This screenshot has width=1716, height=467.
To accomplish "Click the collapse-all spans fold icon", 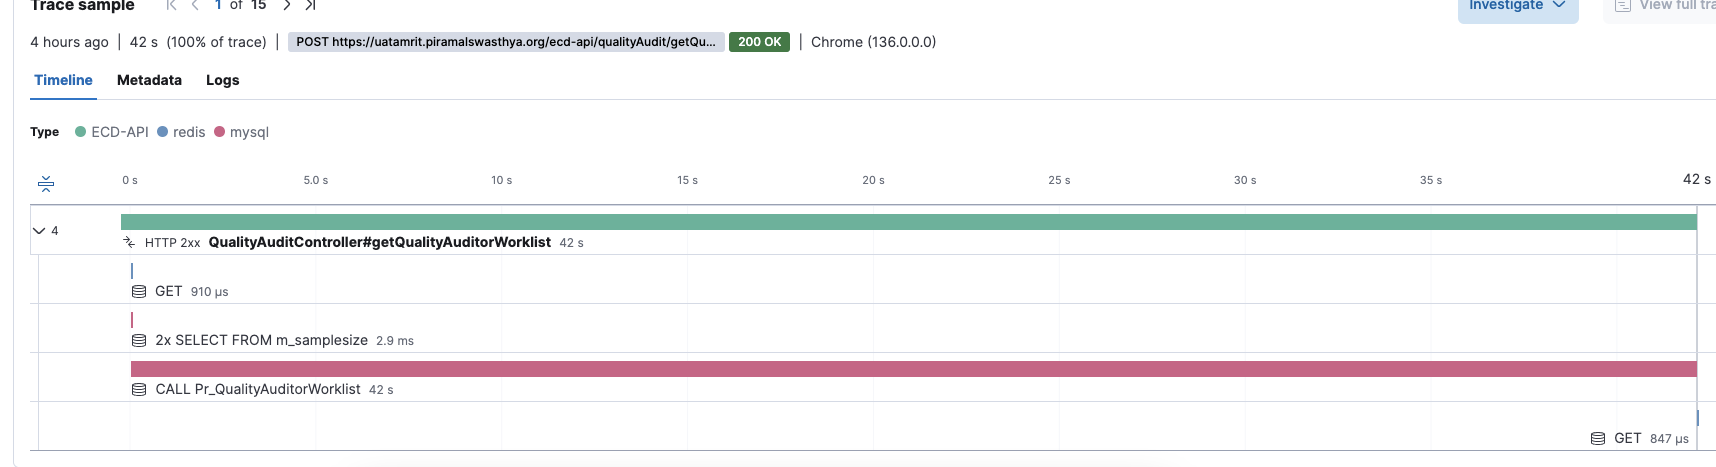I will point(46,183).
